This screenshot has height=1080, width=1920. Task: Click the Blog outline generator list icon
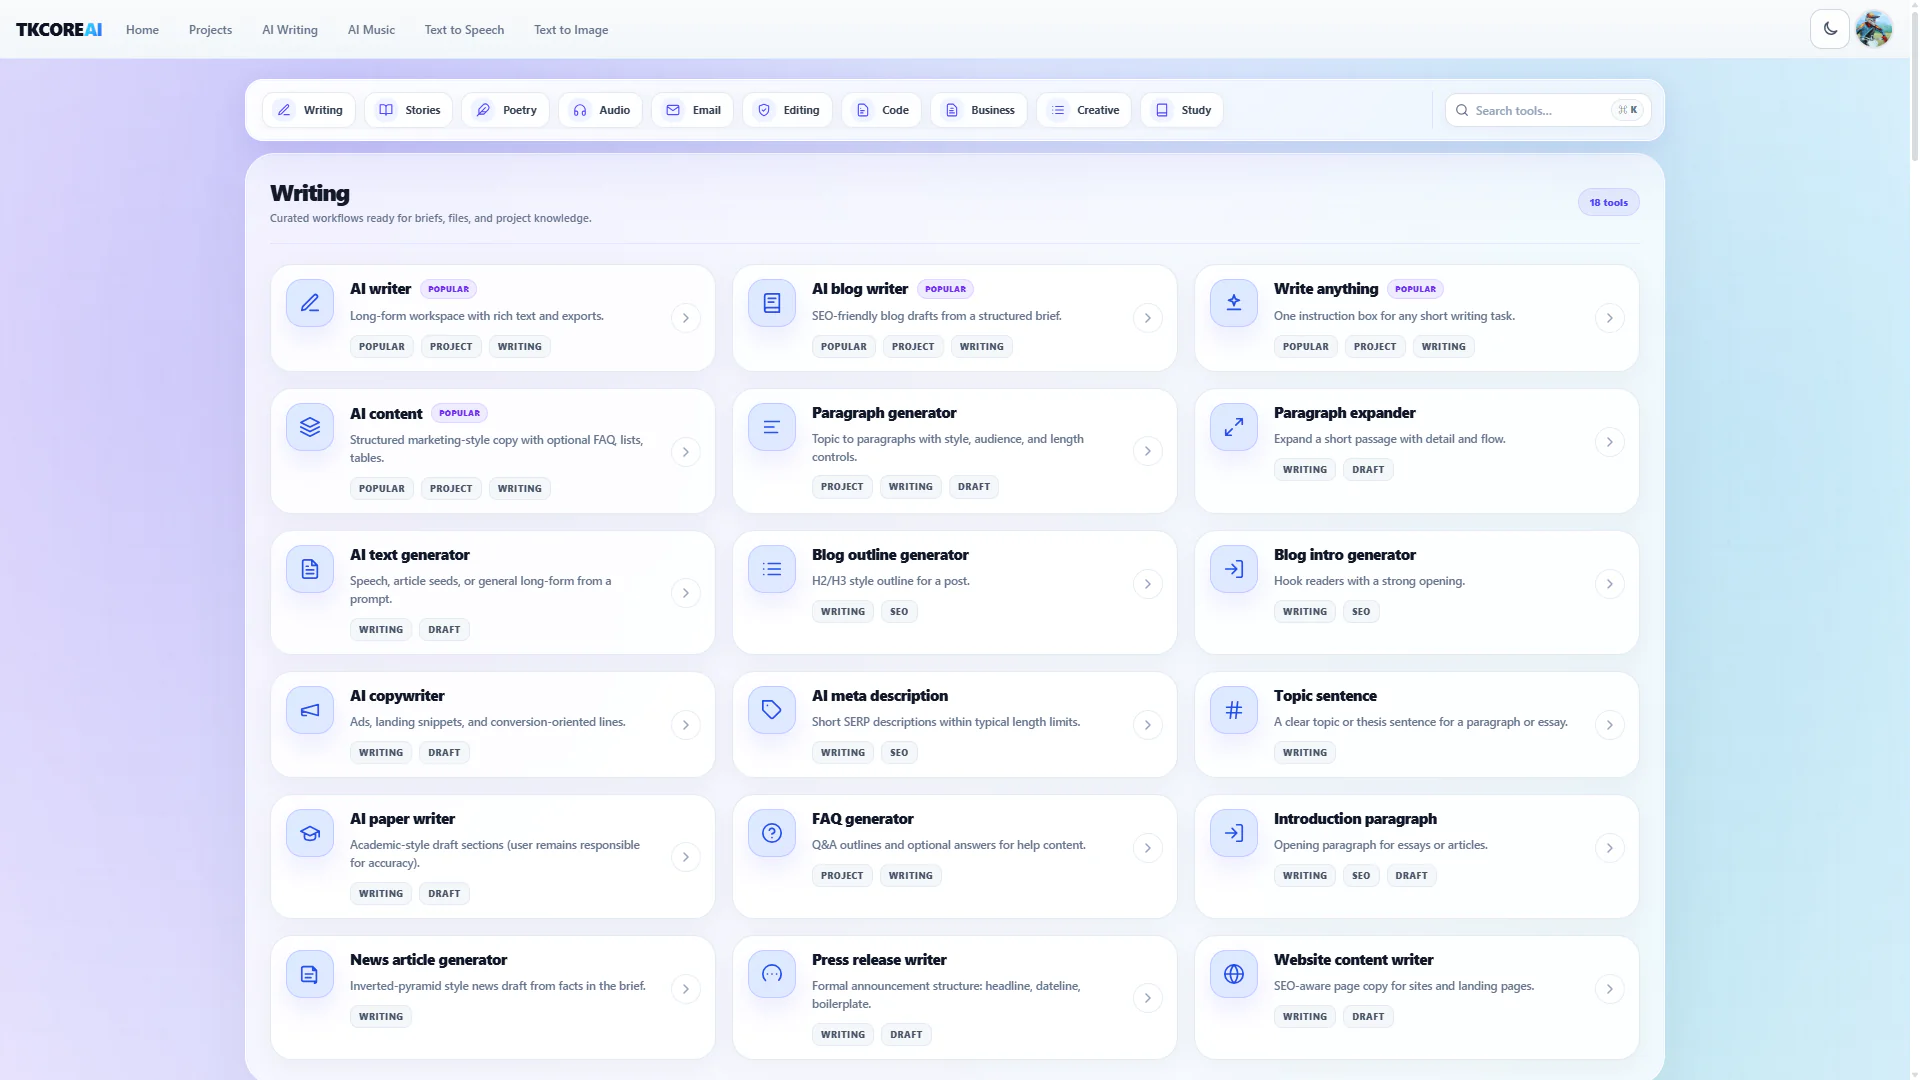tap(772, 569)
